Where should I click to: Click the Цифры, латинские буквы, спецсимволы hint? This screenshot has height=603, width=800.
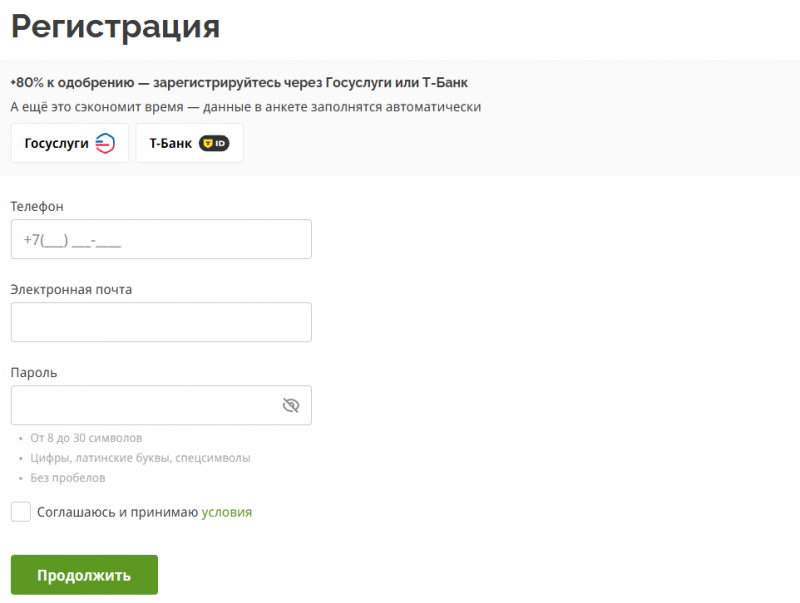click(x=140, y=458)
